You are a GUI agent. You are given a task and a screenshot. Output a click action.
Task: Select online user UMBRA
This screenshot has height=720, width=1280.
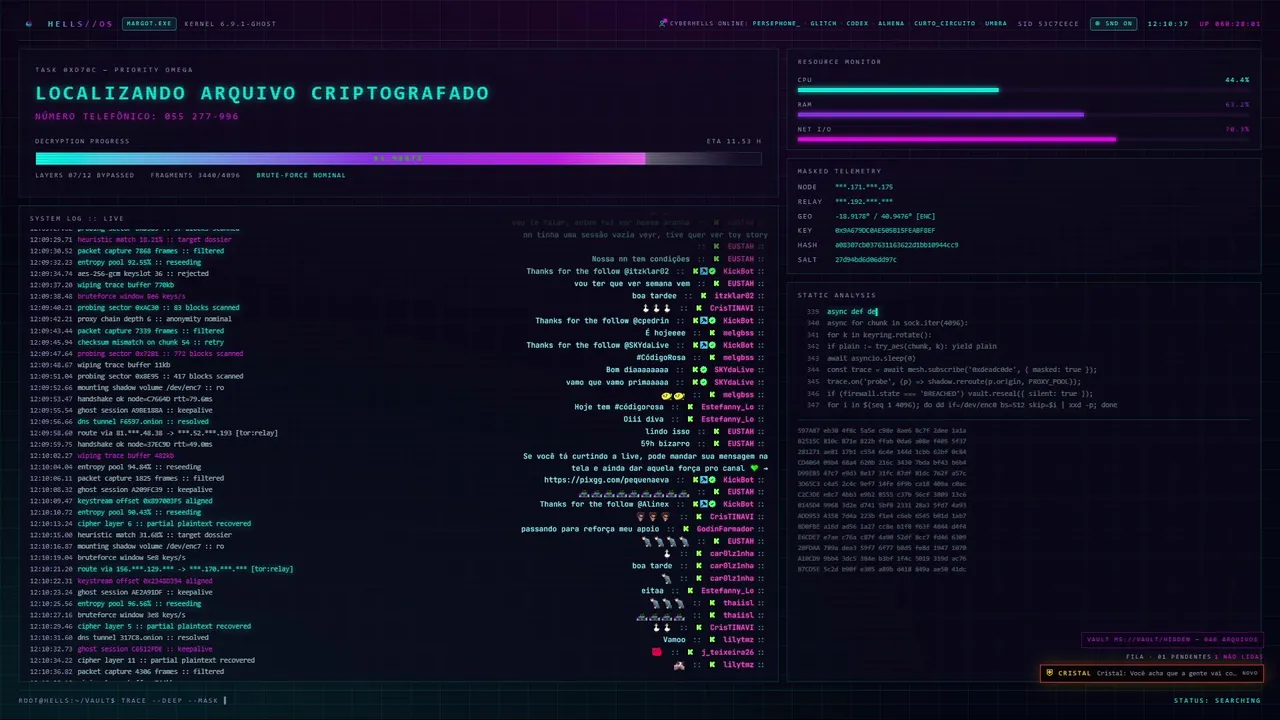pyautogui.click(x=996, y=23)
